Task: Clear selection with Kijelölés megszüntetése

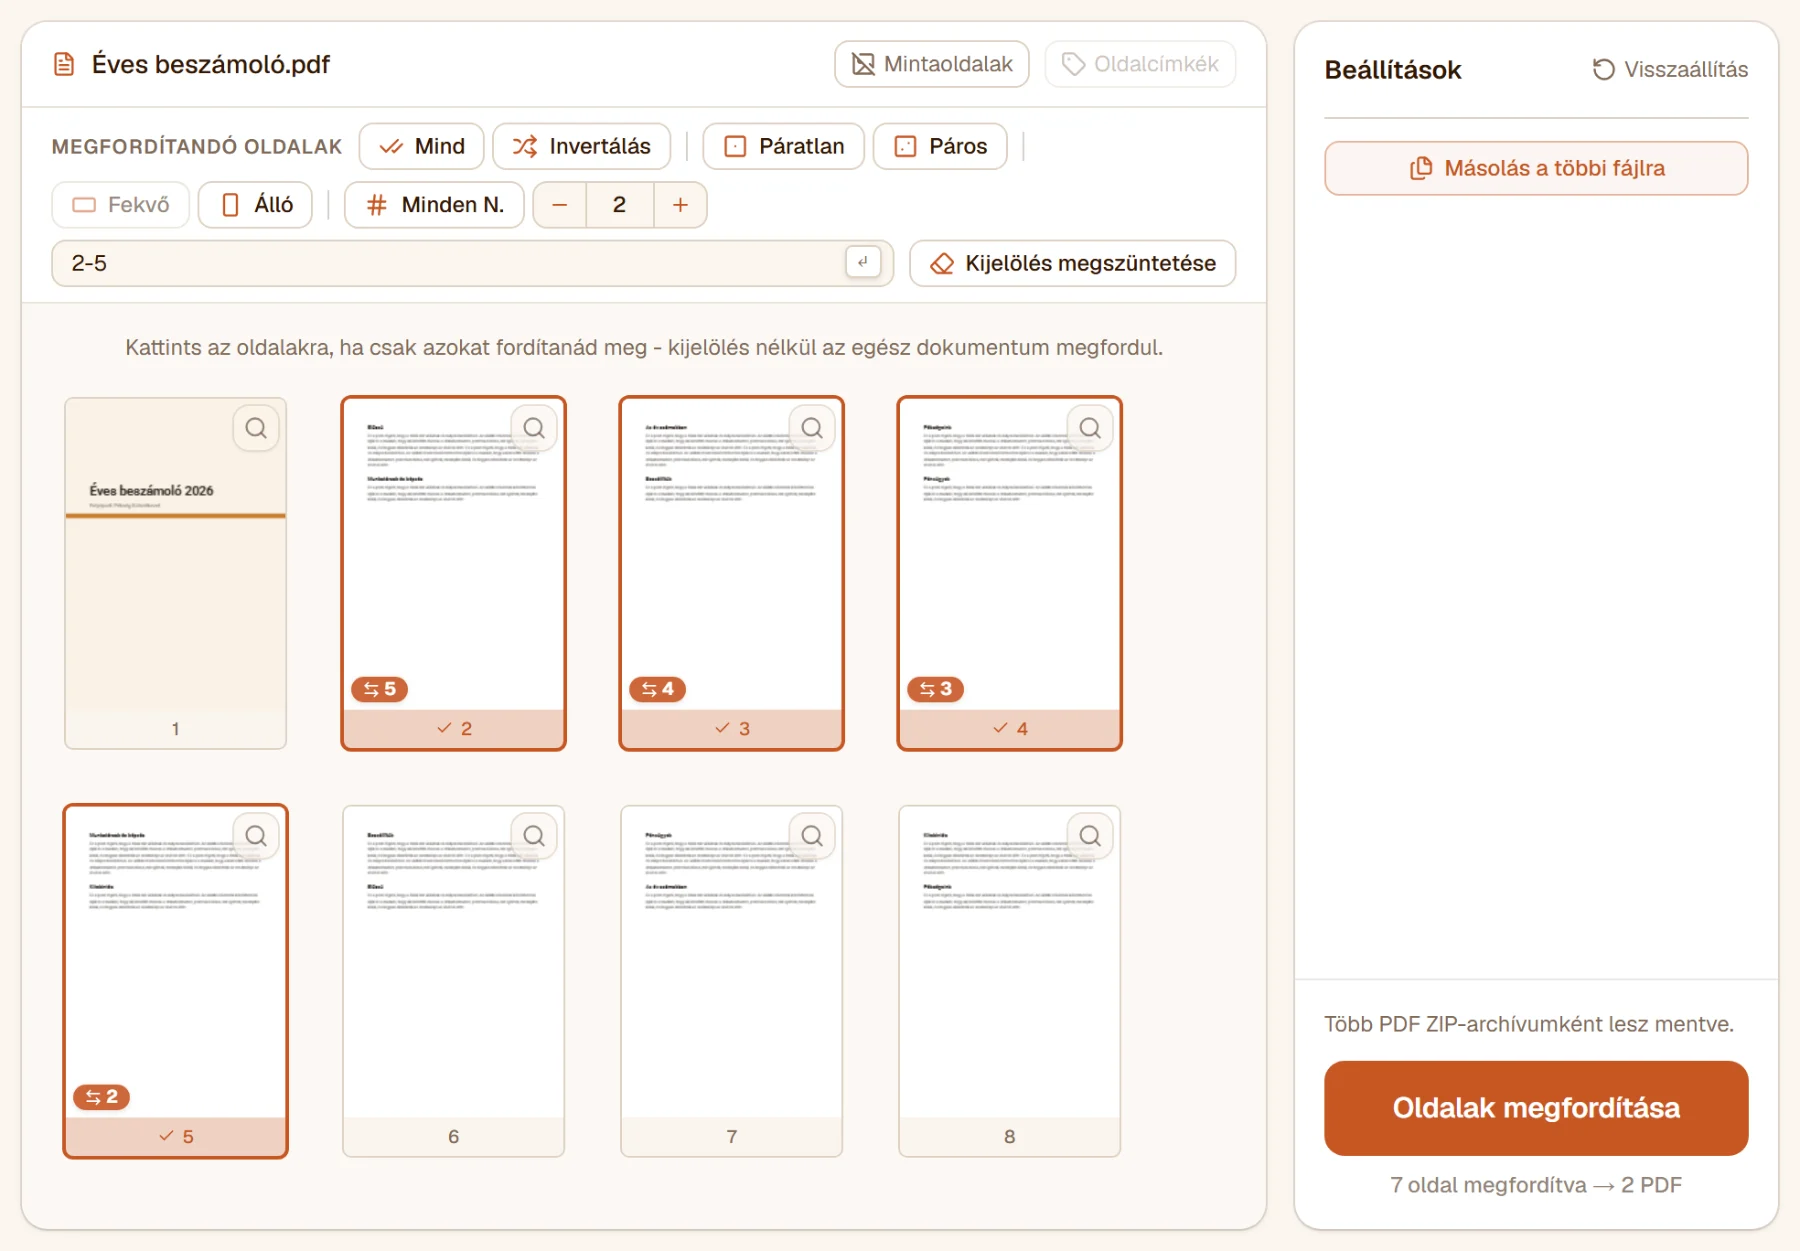Action: tap(1073, 263)
